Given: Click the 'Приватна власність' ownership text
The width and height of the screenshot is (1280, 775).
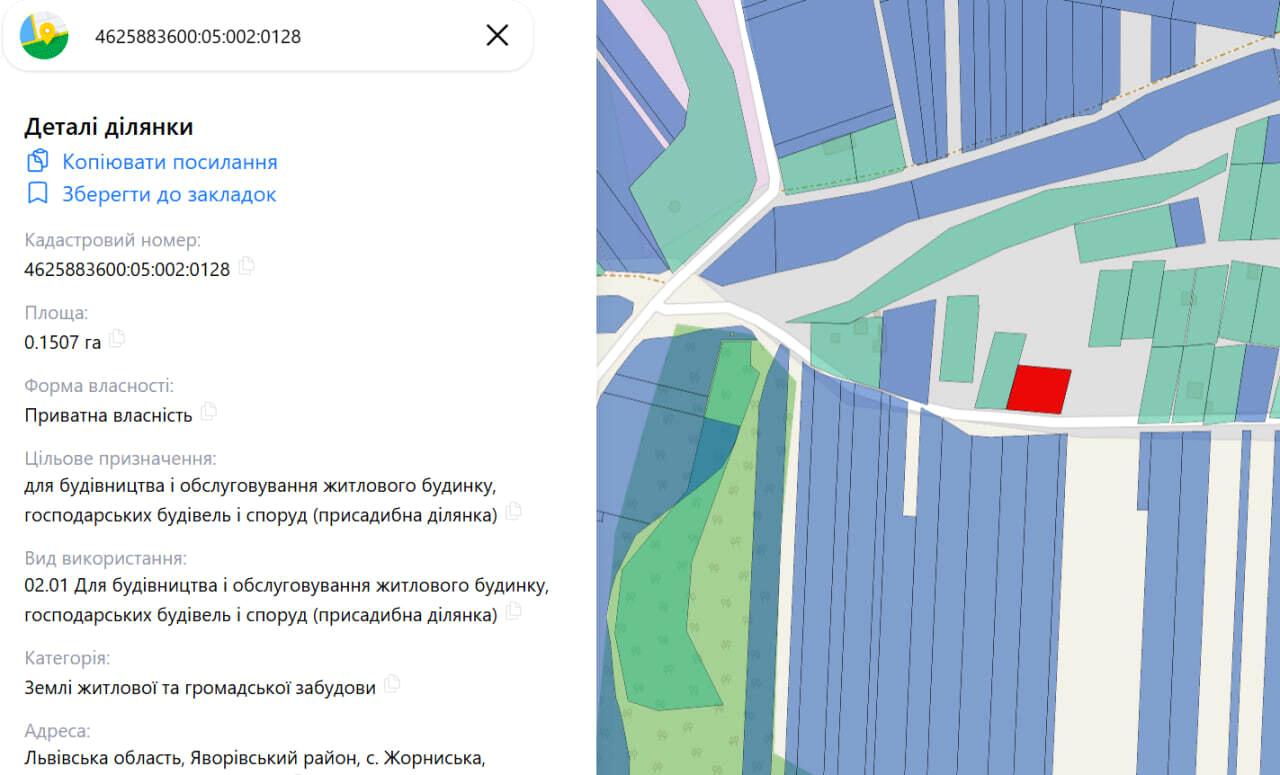Looking at the screenshot, I should (108, 415).
